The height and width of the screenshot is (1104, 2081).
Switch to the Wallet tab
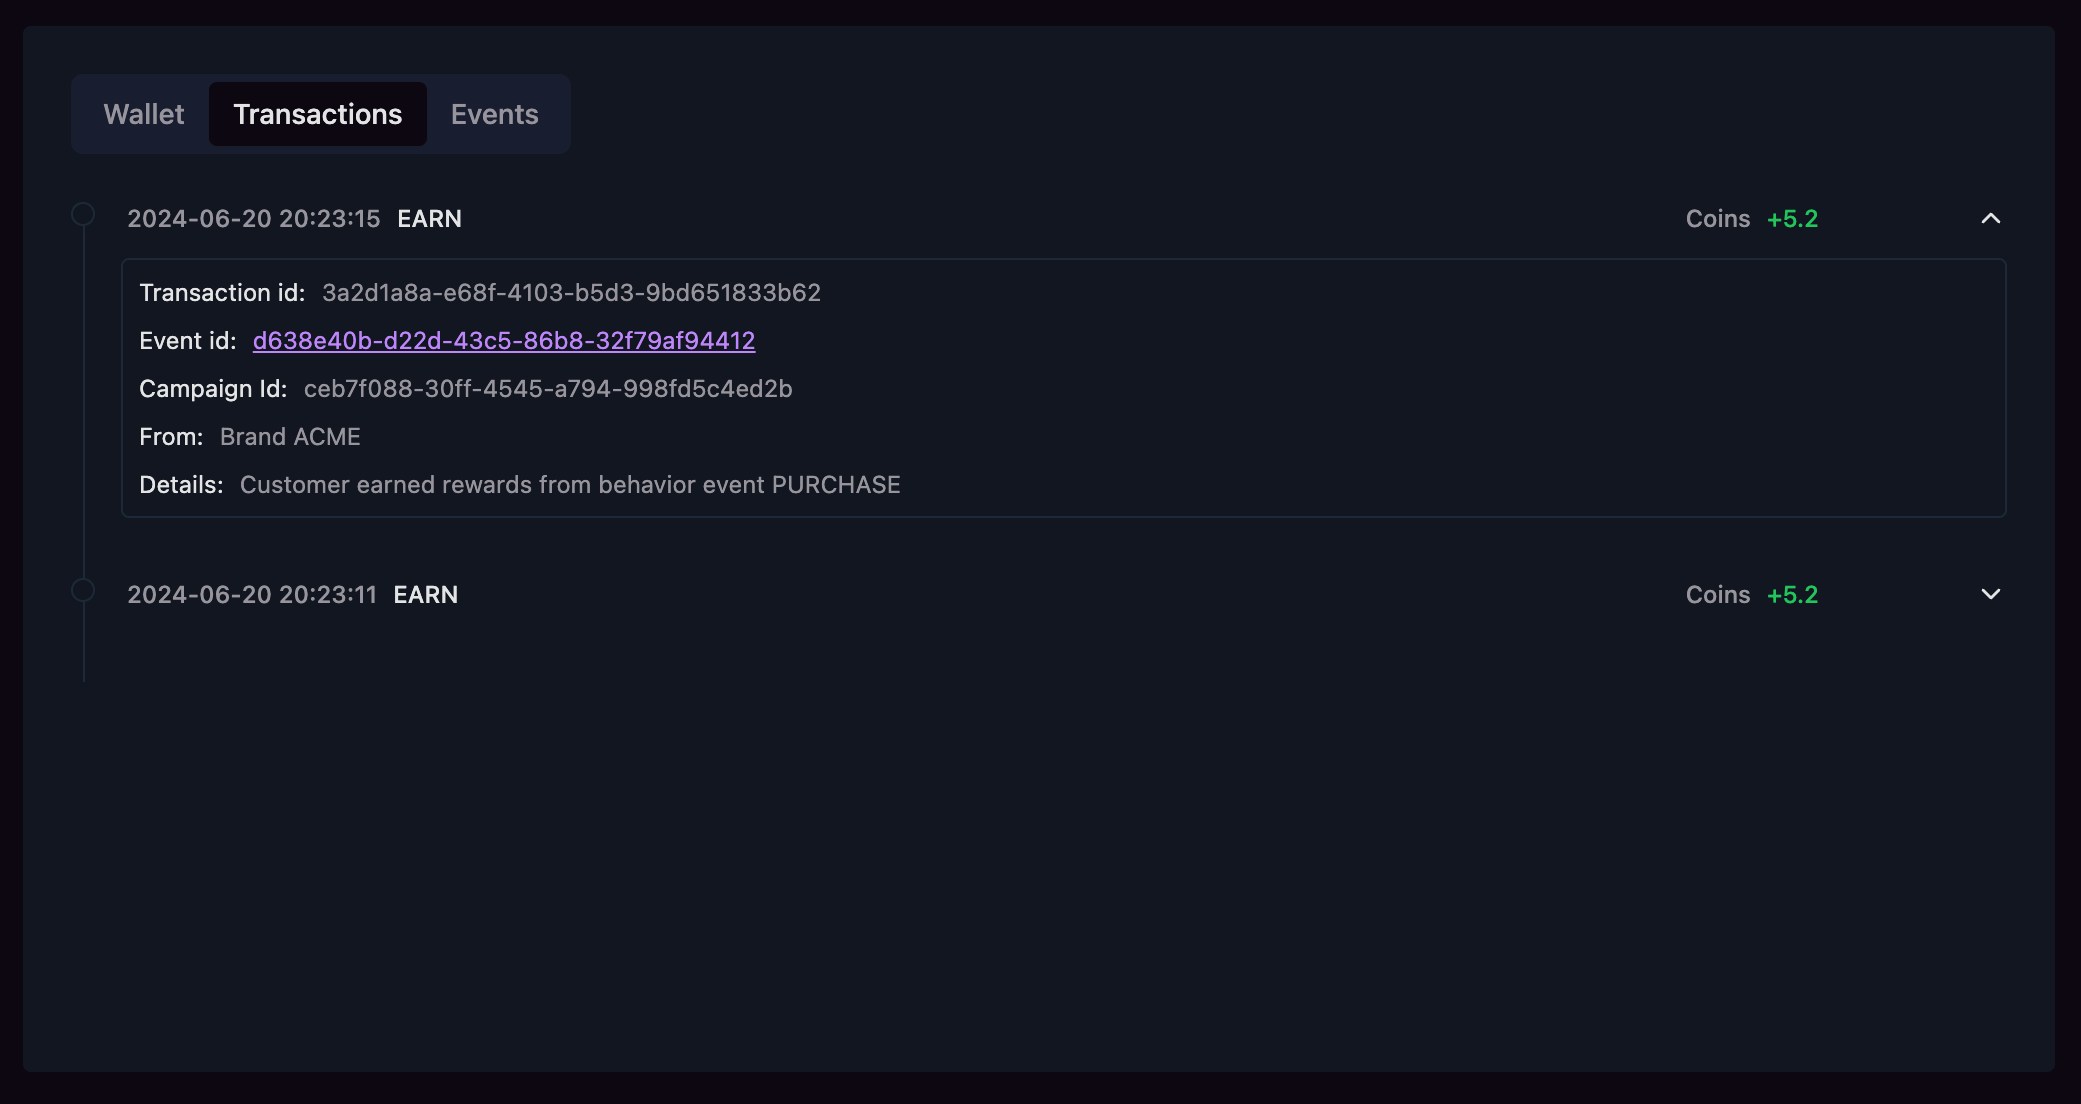[144, 114]
